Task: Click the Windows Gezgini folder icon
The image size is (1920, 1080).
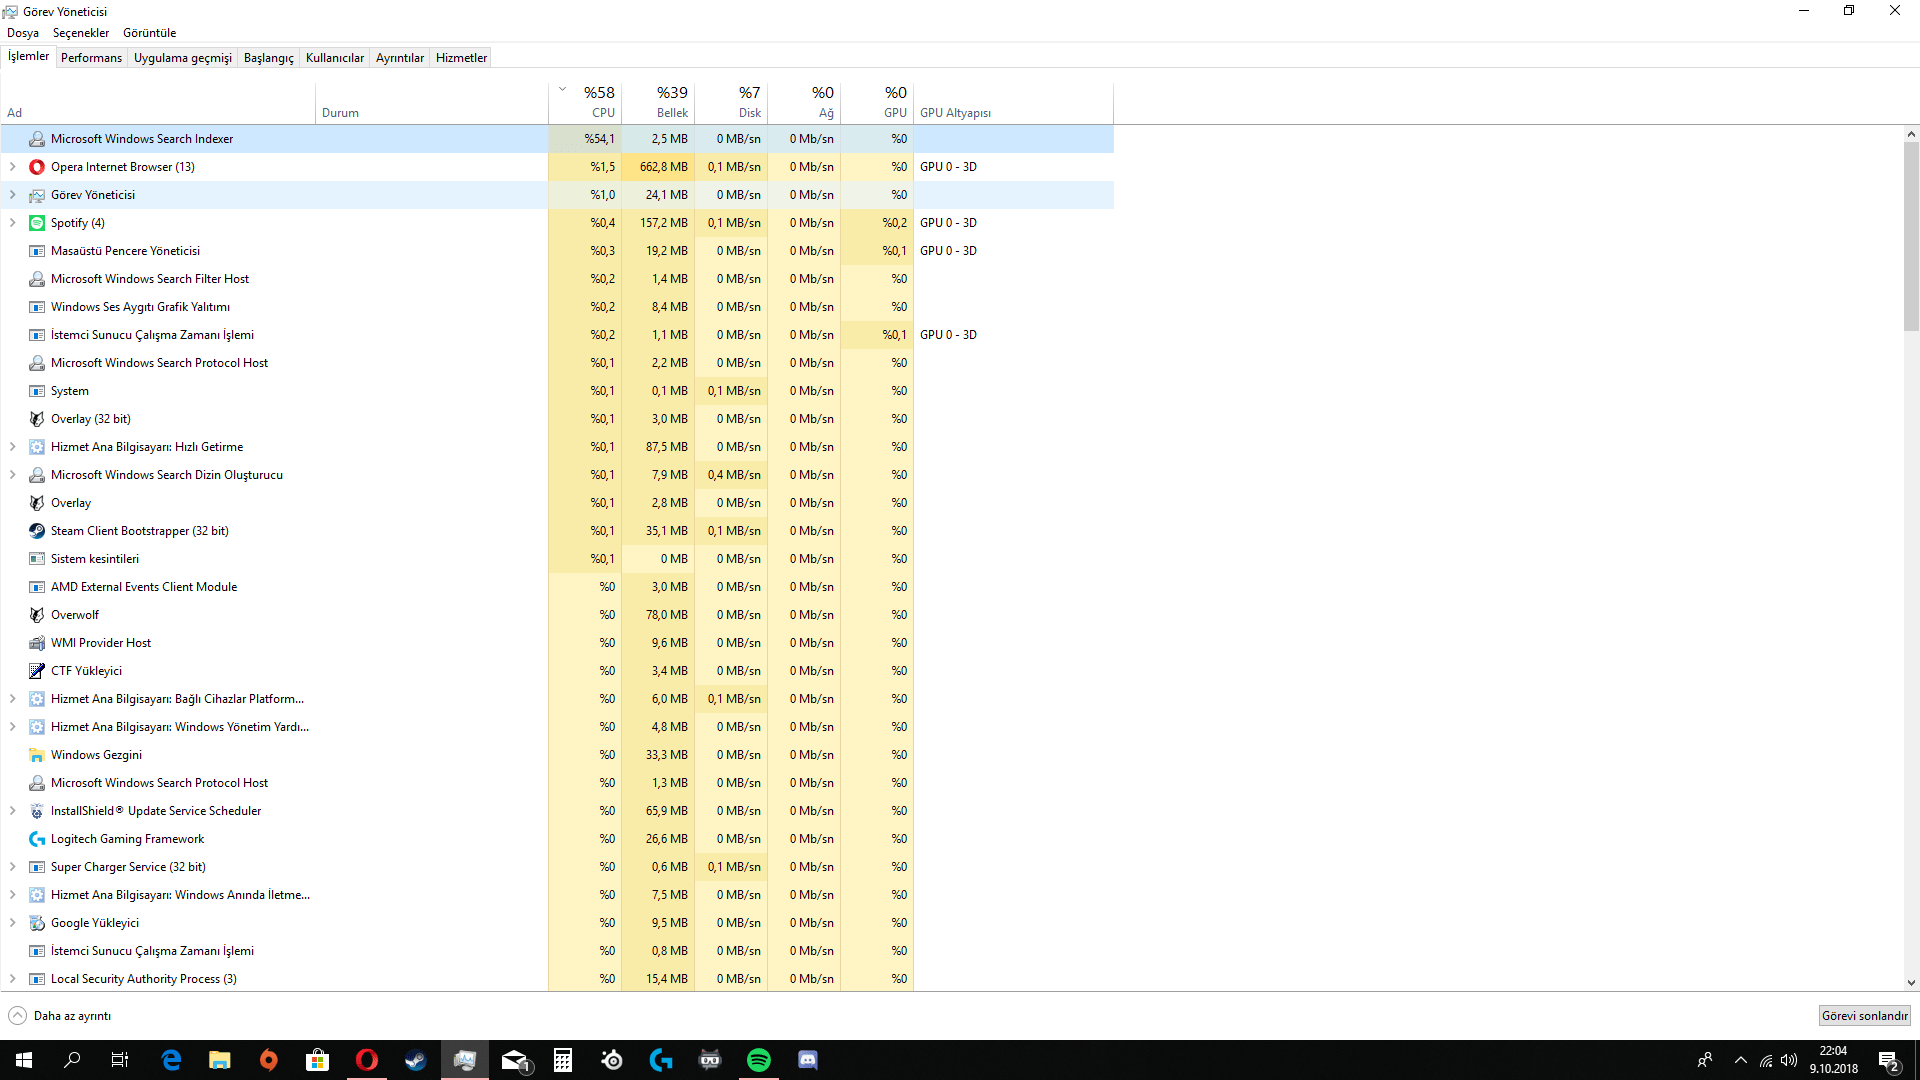Action: click(x=37, y=755)
